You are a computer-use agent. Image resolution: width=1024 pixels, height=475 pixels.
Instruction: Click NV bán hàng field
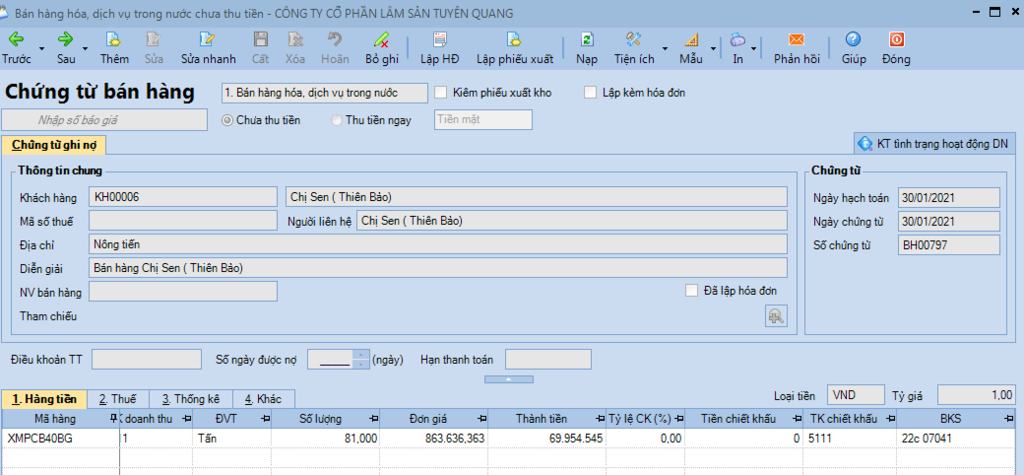coord(183,291)
